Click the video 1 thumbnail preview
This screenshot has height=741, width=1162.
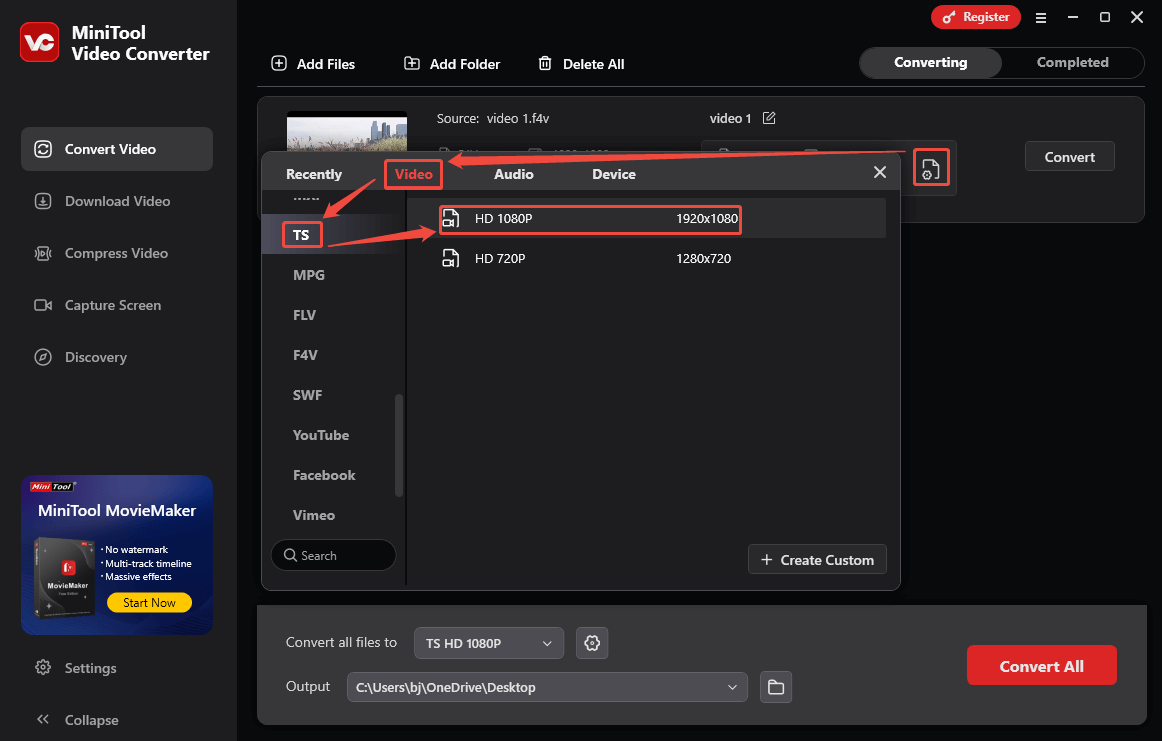coord(347,132)
